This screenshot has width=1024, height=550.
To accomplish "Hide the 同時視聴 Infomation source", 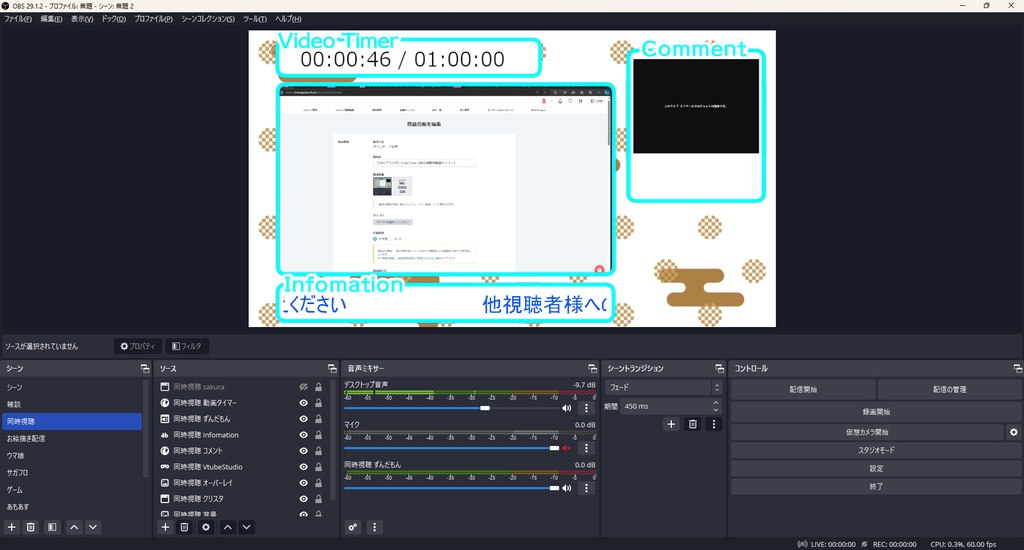I will click(303, 435).
